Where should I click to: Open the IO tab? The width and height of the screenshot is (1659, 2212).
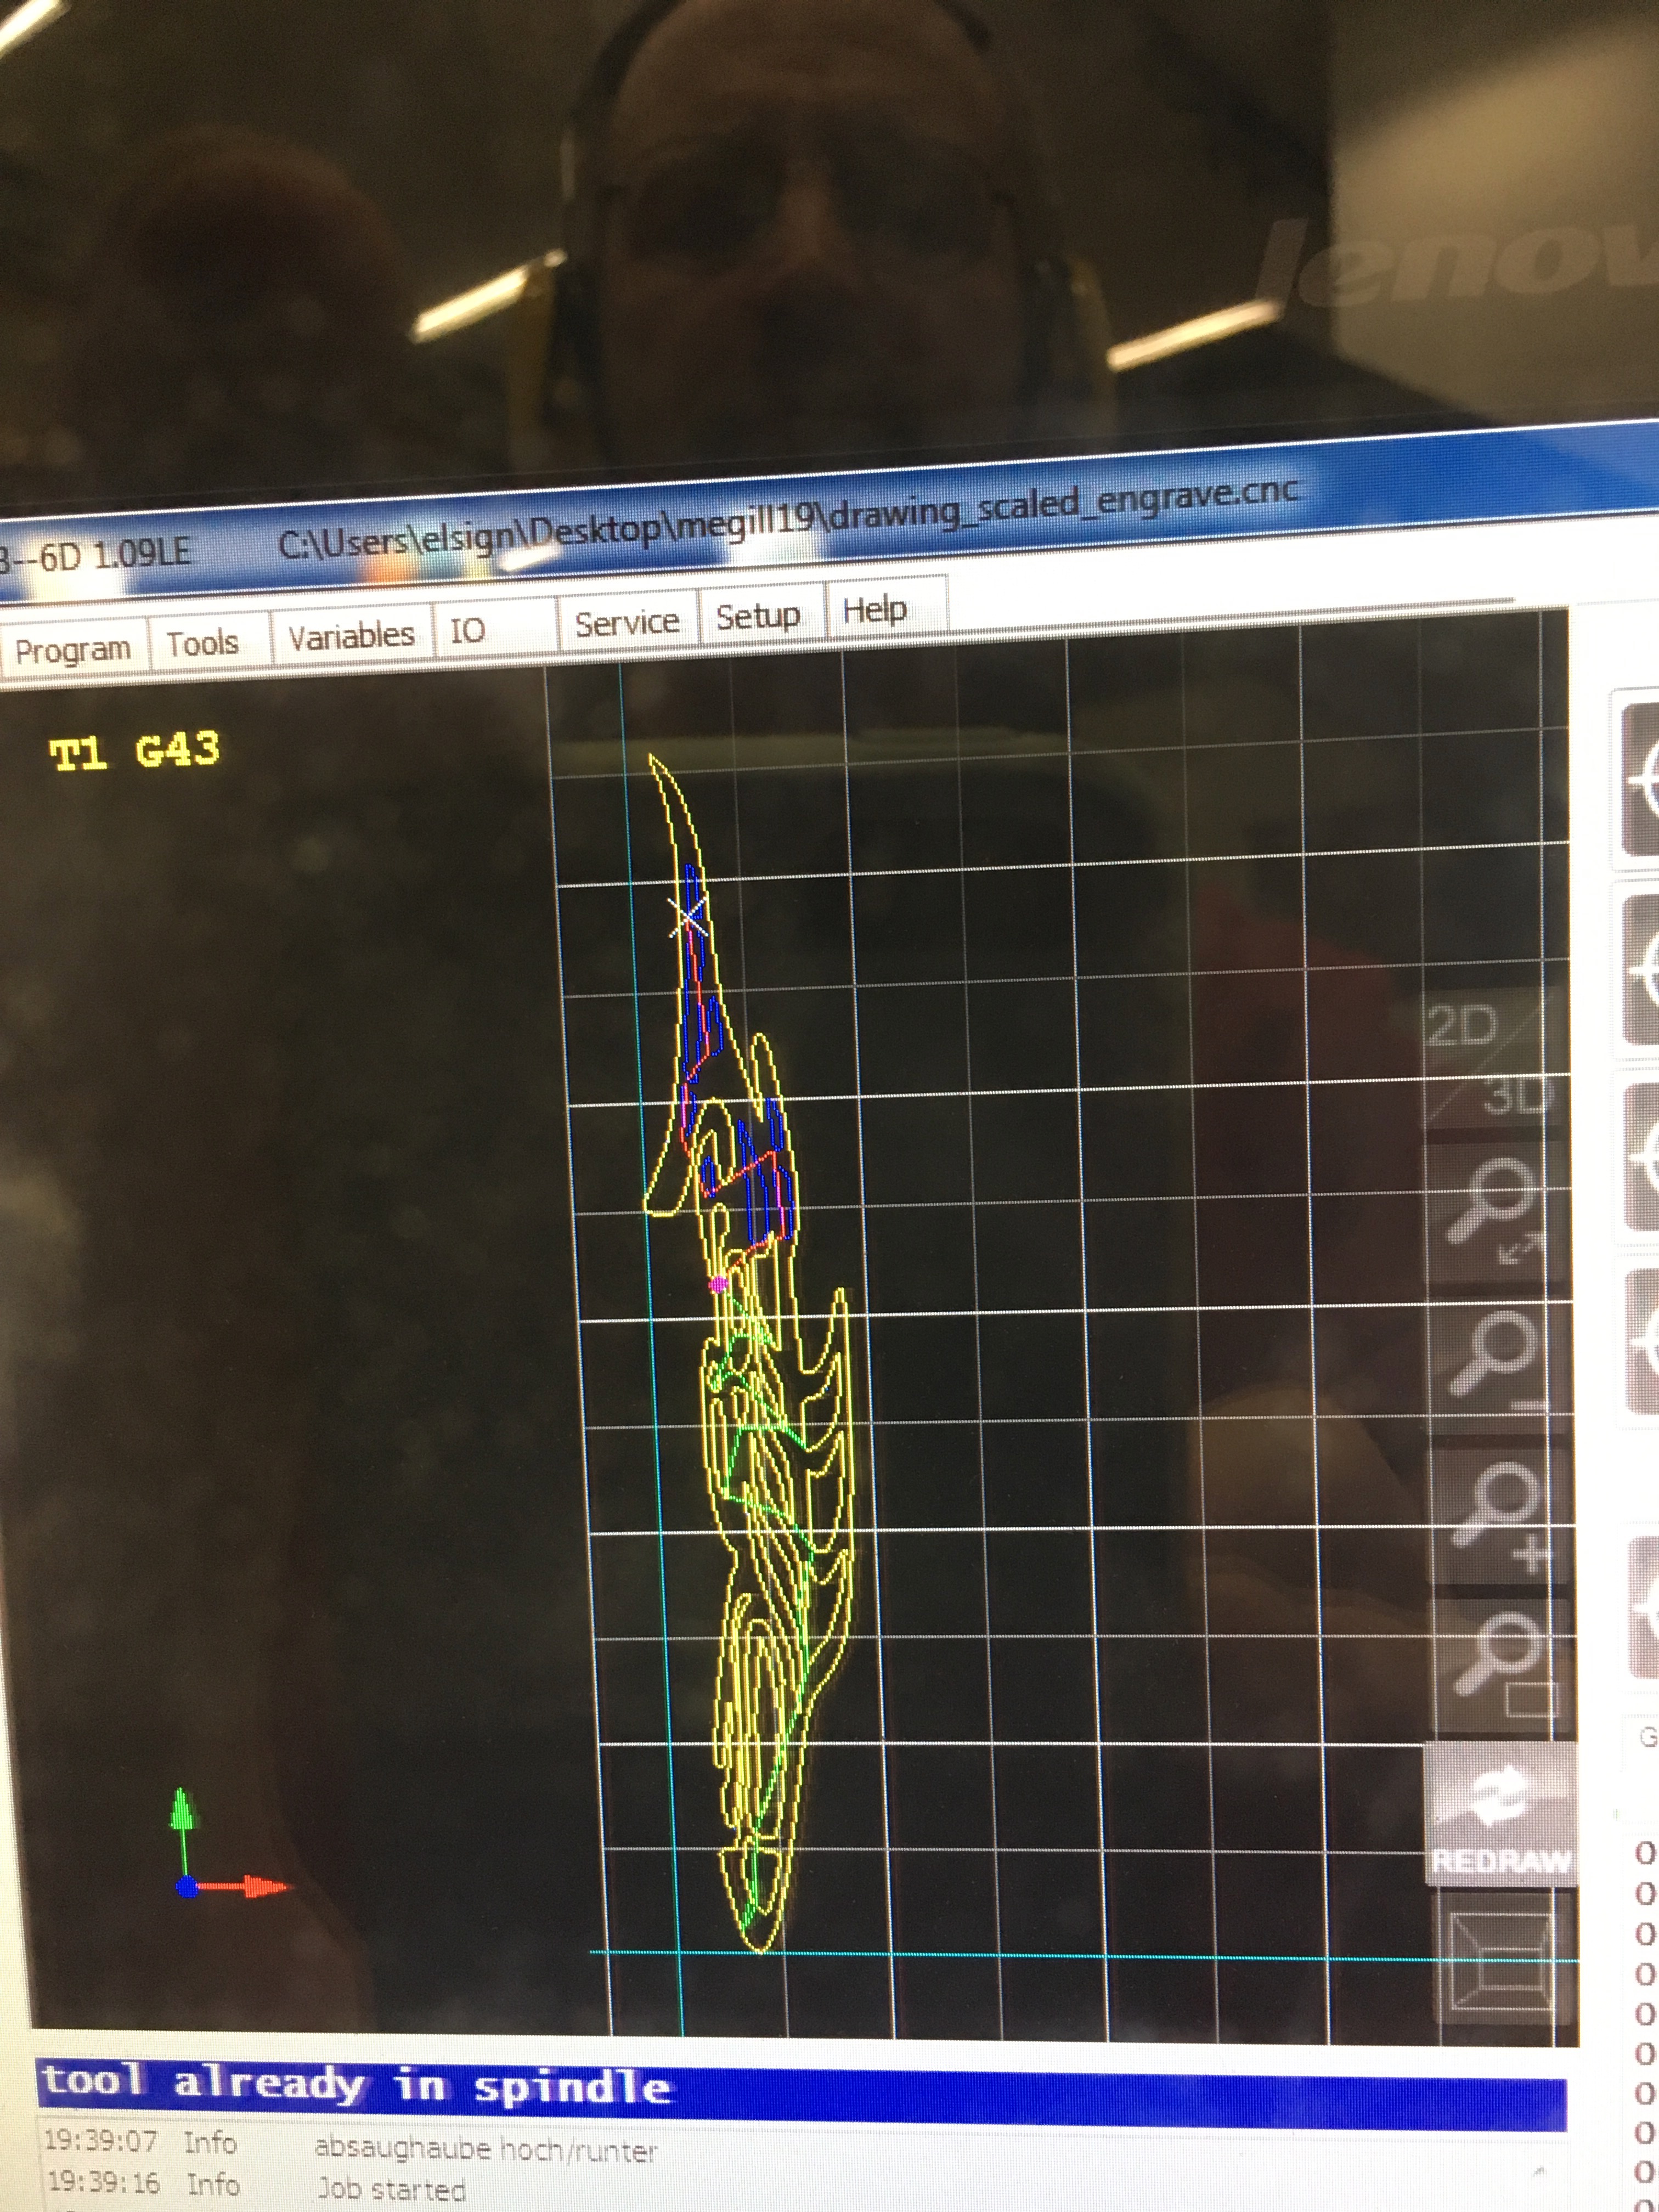pos(467,630)
